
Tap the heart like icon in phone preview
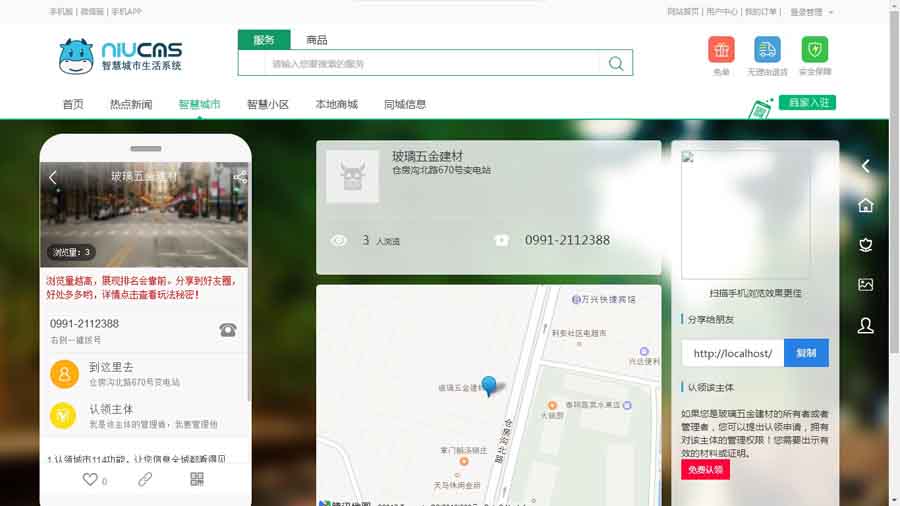(90, 480)
